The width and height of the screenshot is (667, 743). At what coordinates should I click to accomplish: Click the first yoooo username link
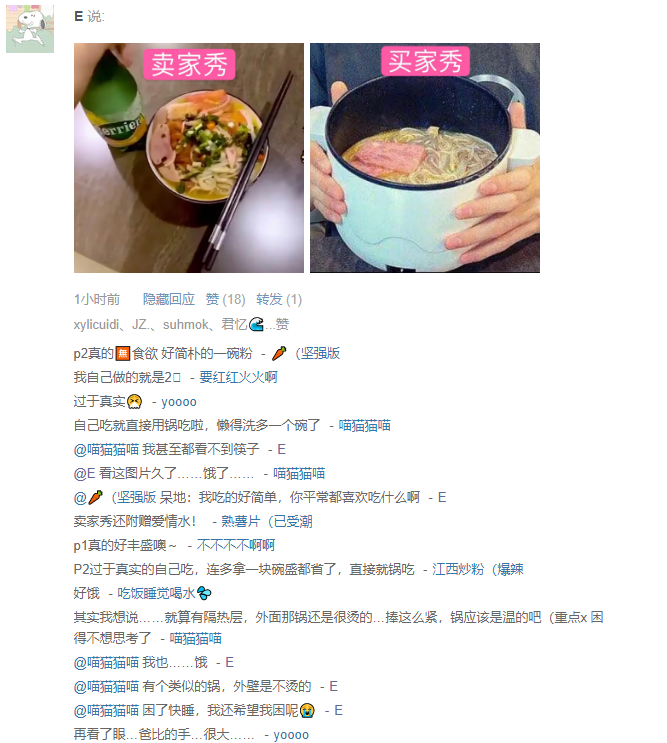point(179,402)
